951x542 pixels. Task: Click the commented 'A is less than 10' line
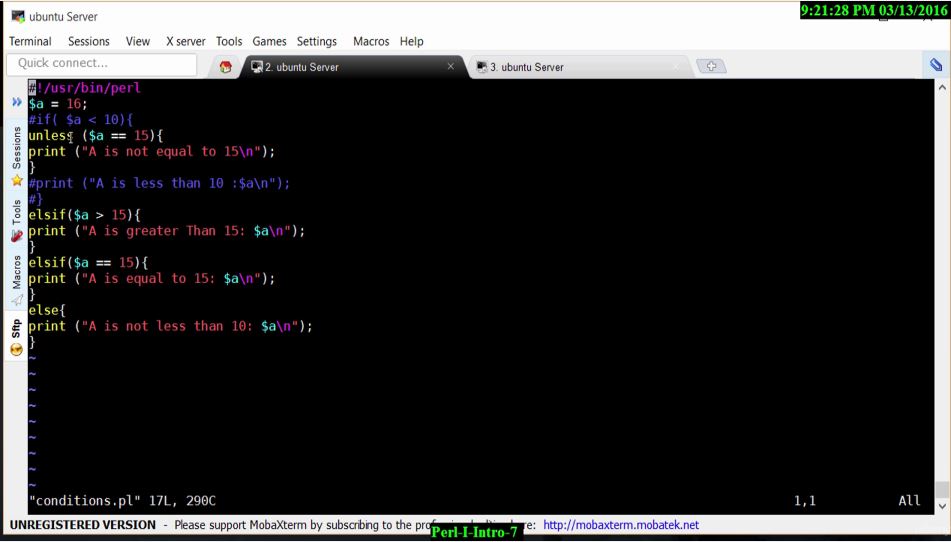point(159,183)
